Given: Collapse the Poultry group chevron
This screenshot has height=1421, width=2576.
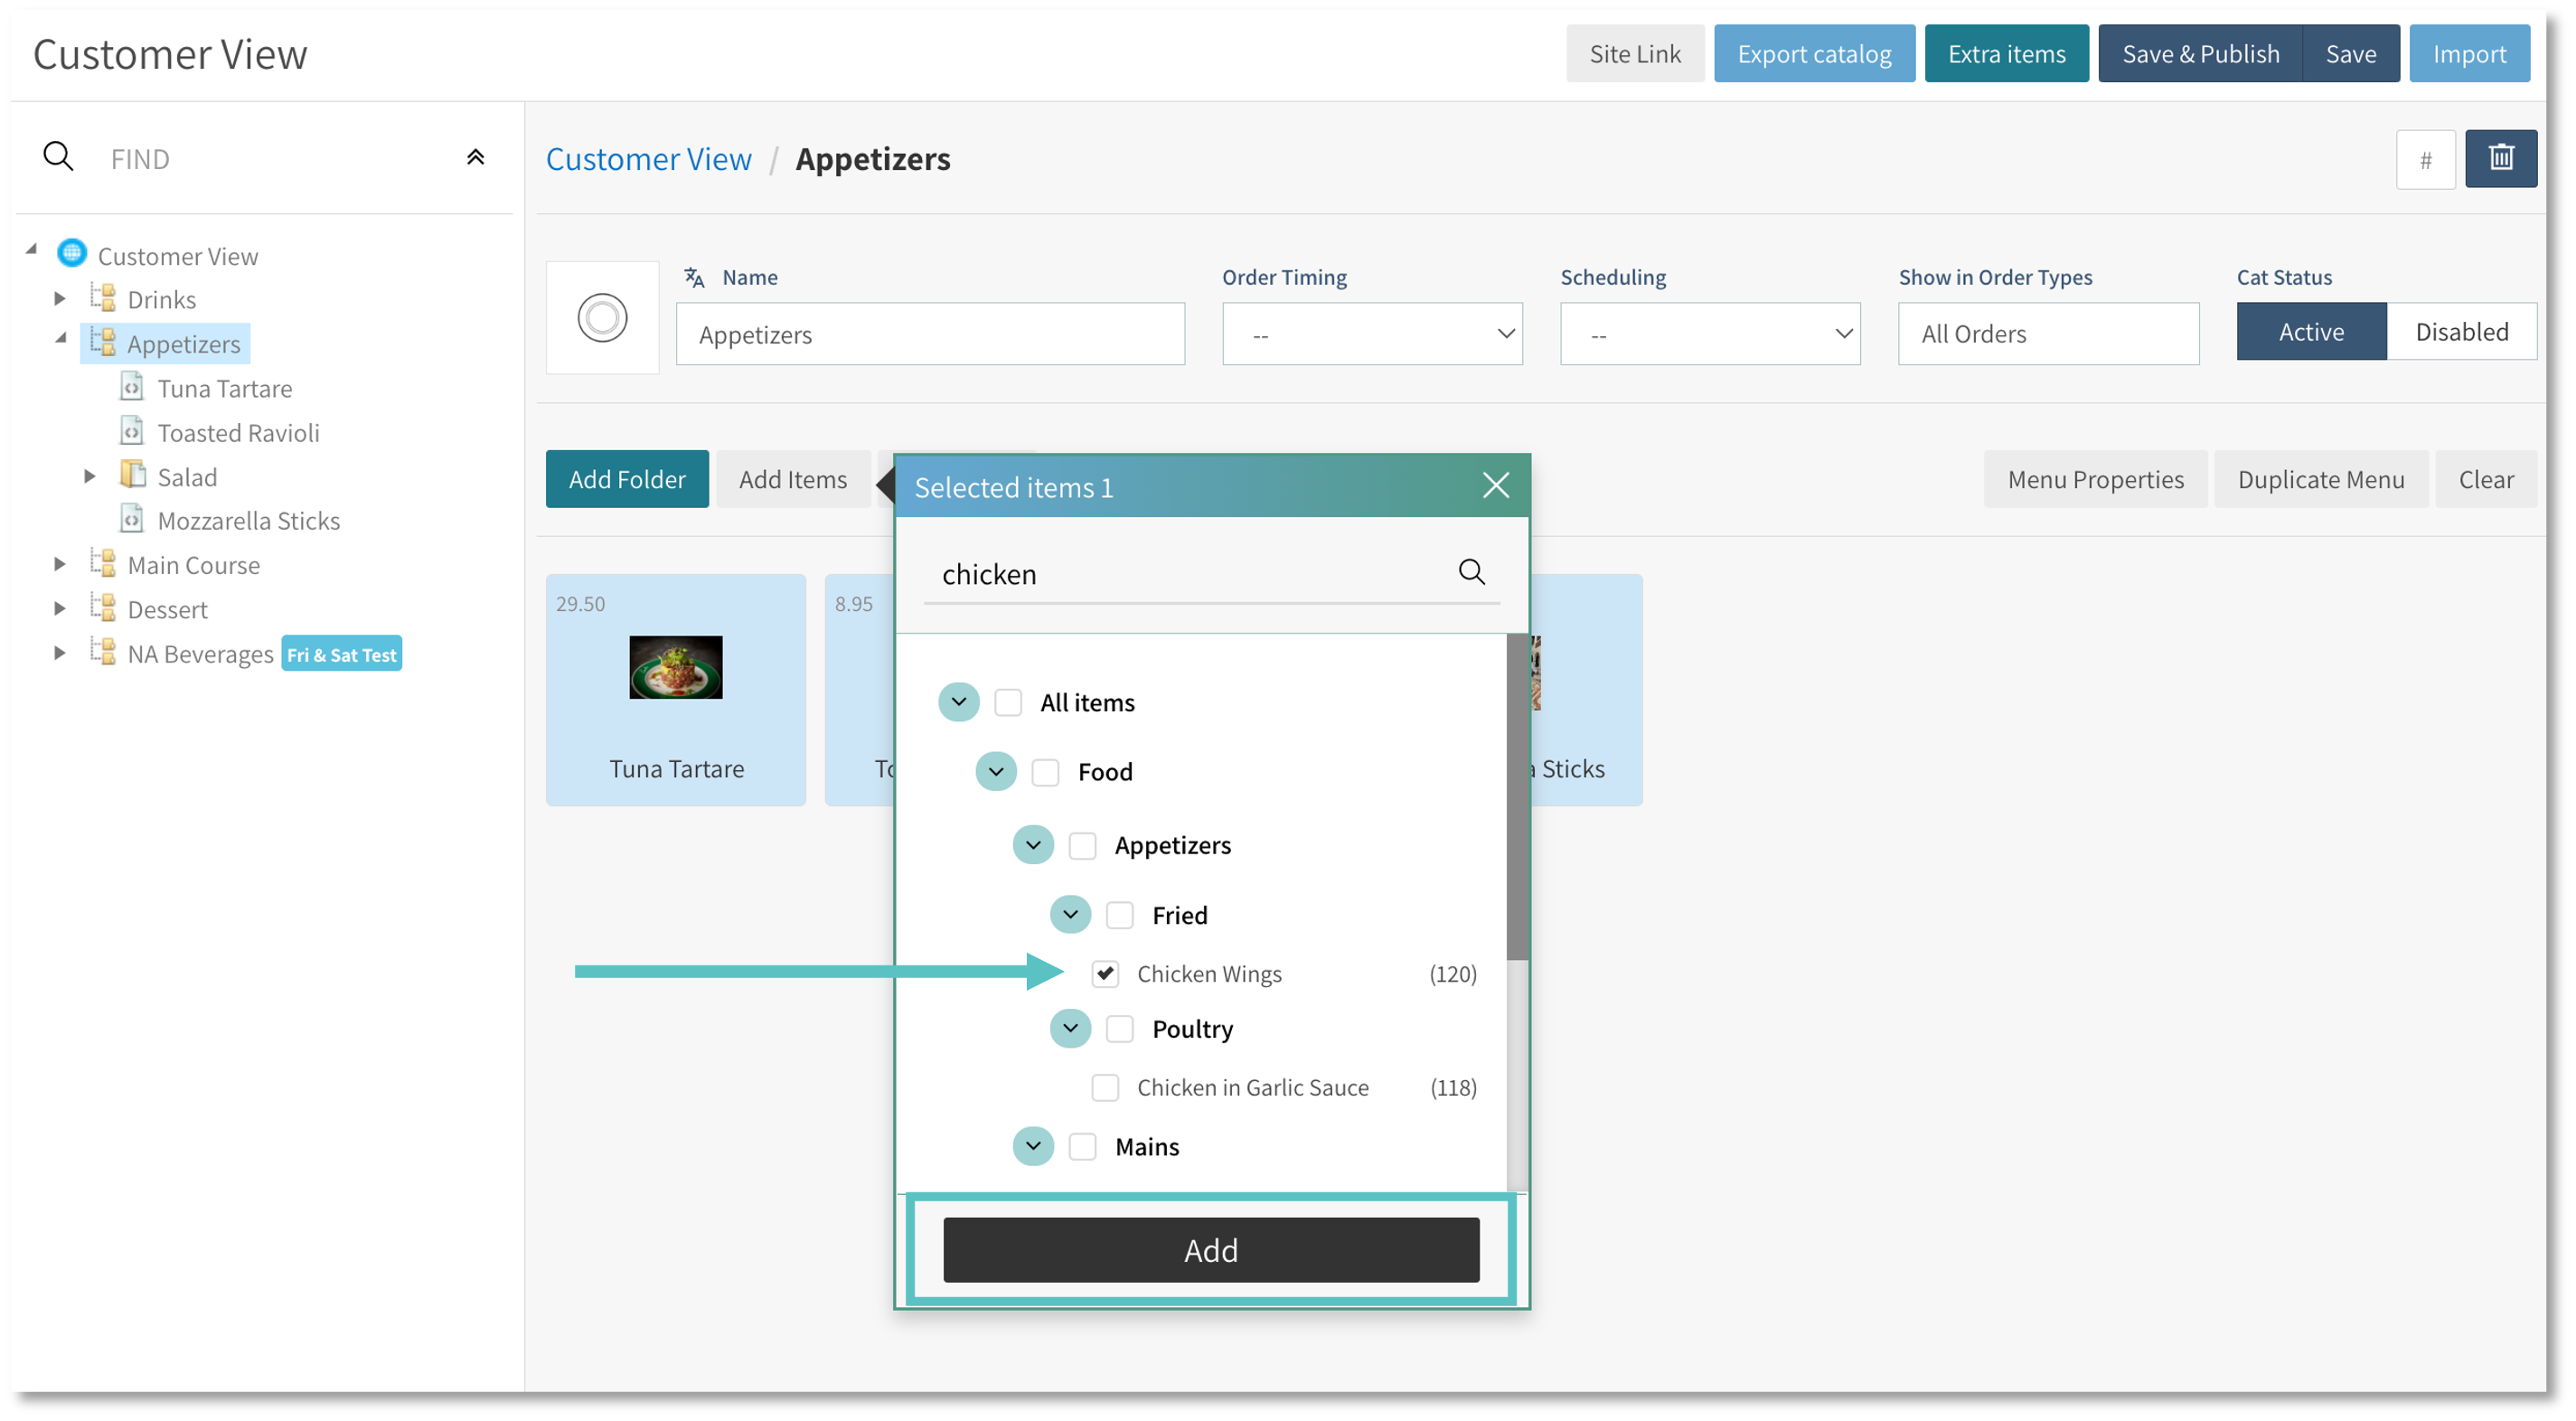Looking at the screenshot, I should tap(1070, 1028).
